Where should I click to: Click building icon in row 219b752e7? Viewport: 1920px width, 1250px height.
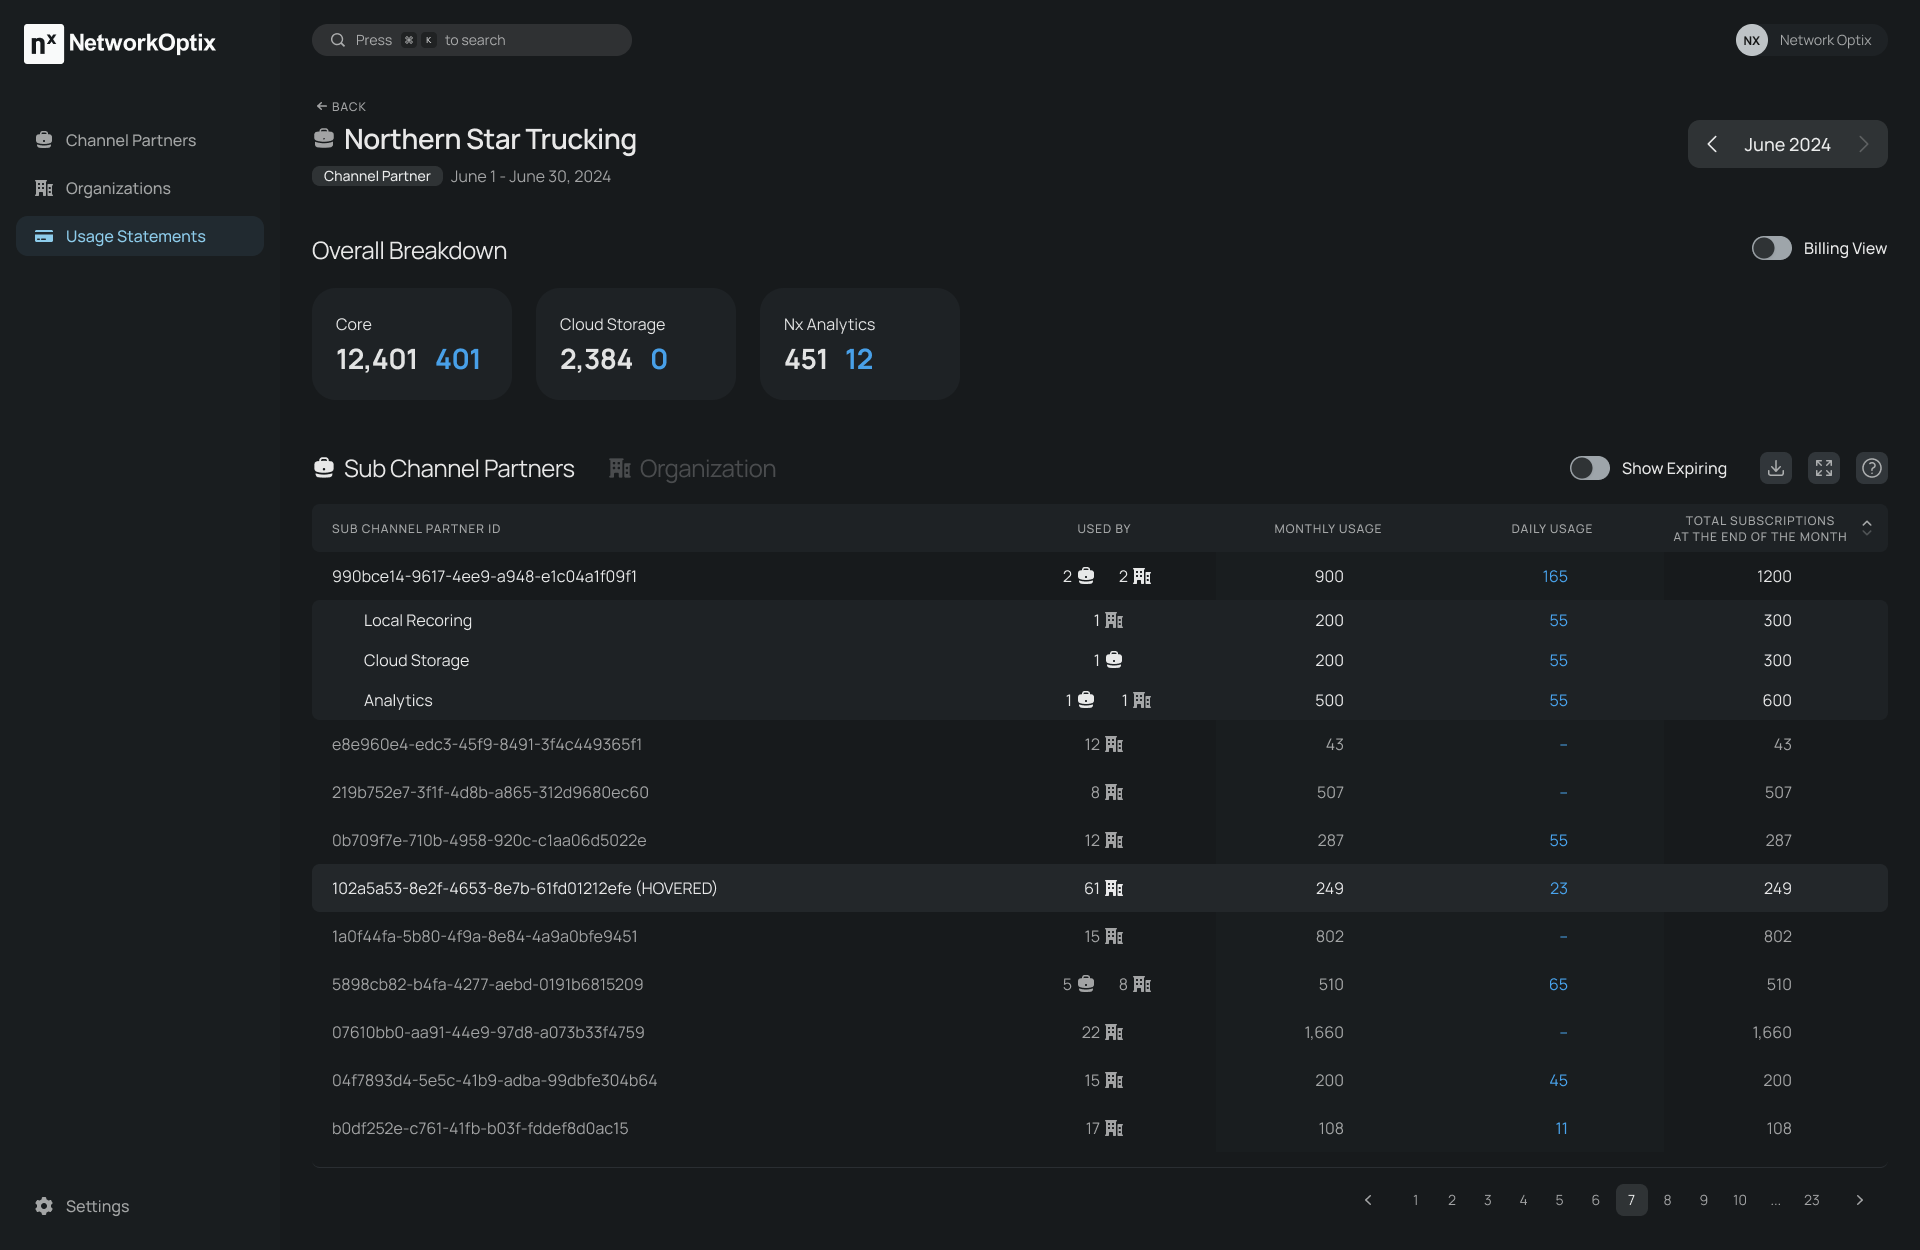[1114, 792]
